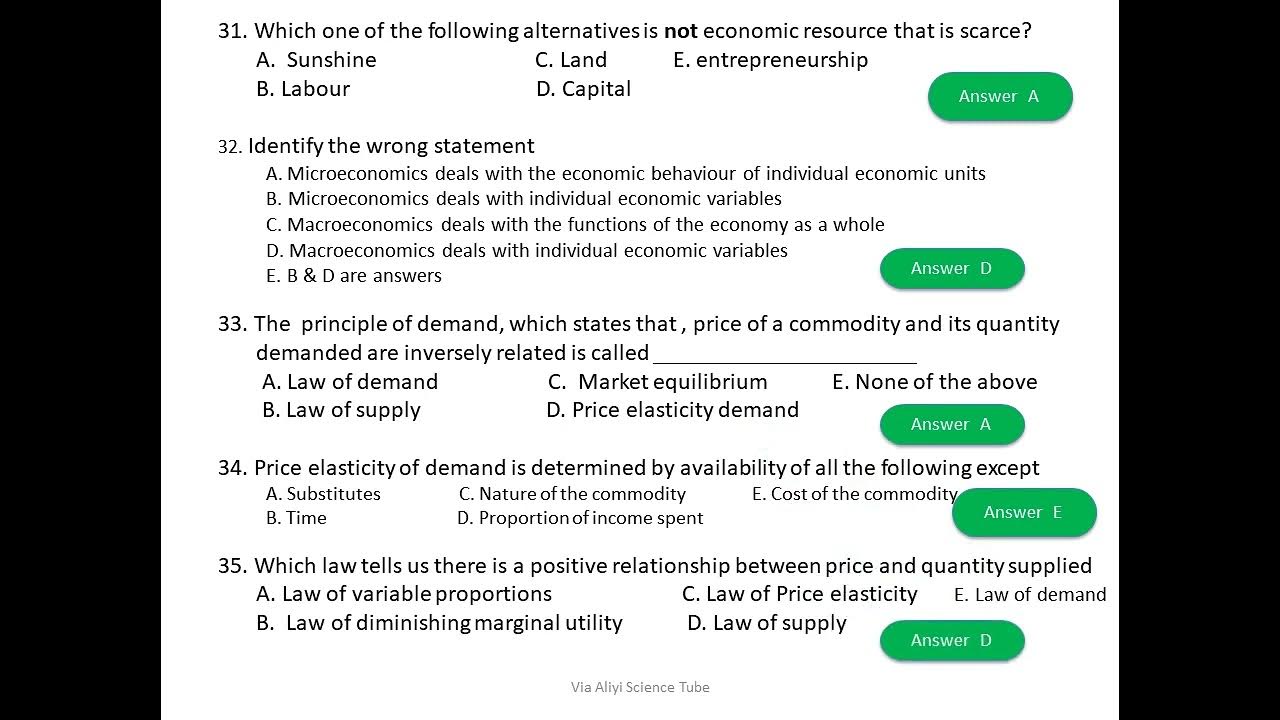This screenshot has width=1280, height=720.
Task: Click the green Answer E button
Action: coord(1023,512)
